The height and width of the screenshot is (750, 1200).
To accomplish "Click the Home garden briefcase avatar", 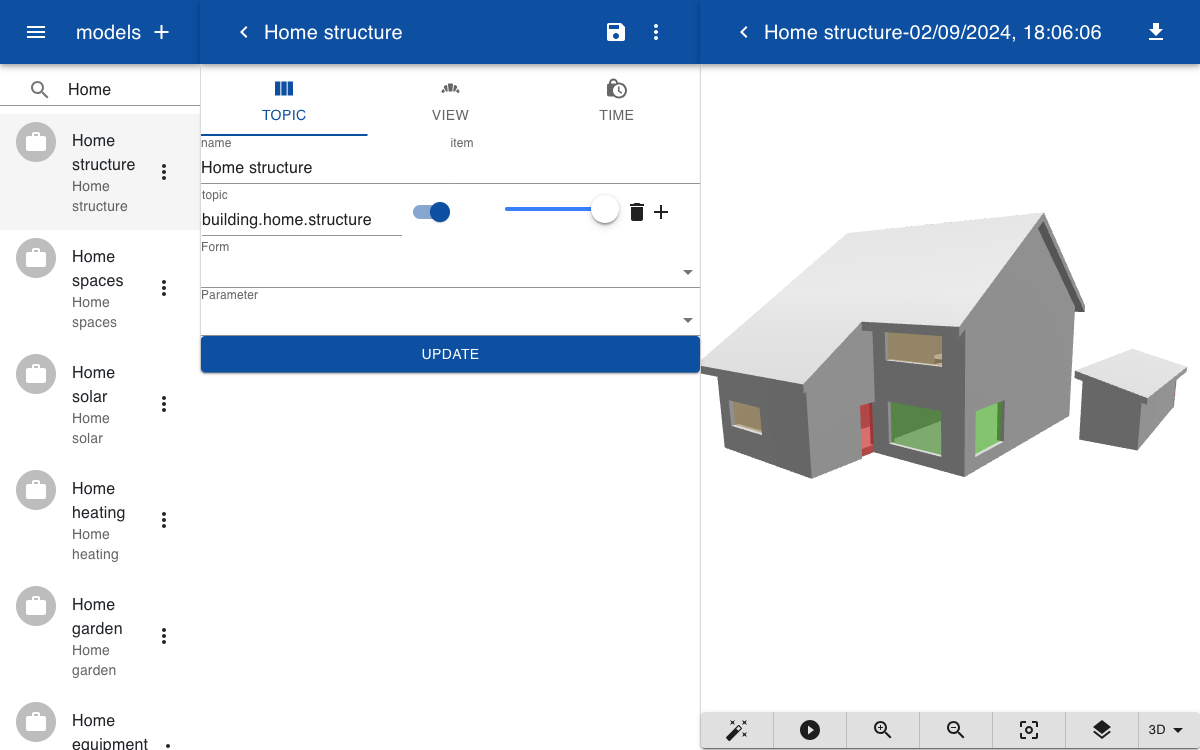I will (x=36, y=606).
